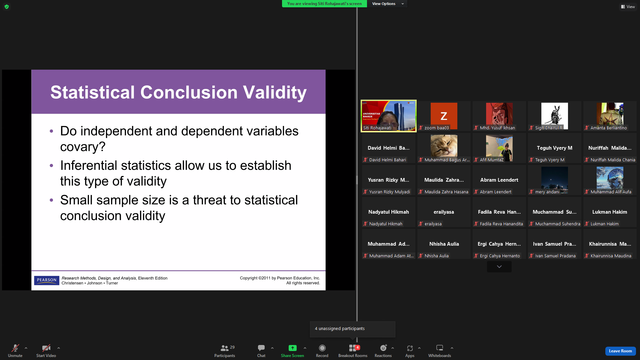Select Abram Leendert's tile

(499, 180)
